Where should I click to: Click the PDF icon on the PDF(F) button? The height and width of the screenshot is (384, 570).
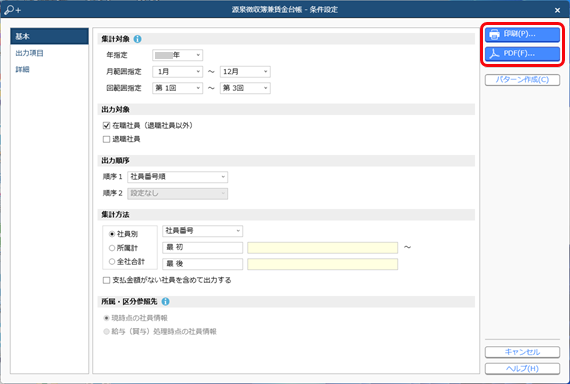point(494,54)
